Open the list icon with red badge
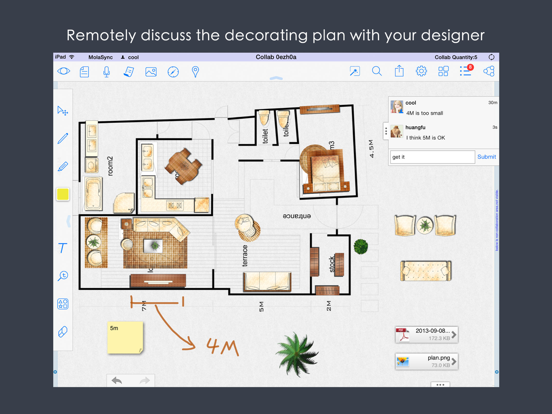Viewport: 552px width, 414px height. coord(466,70)
